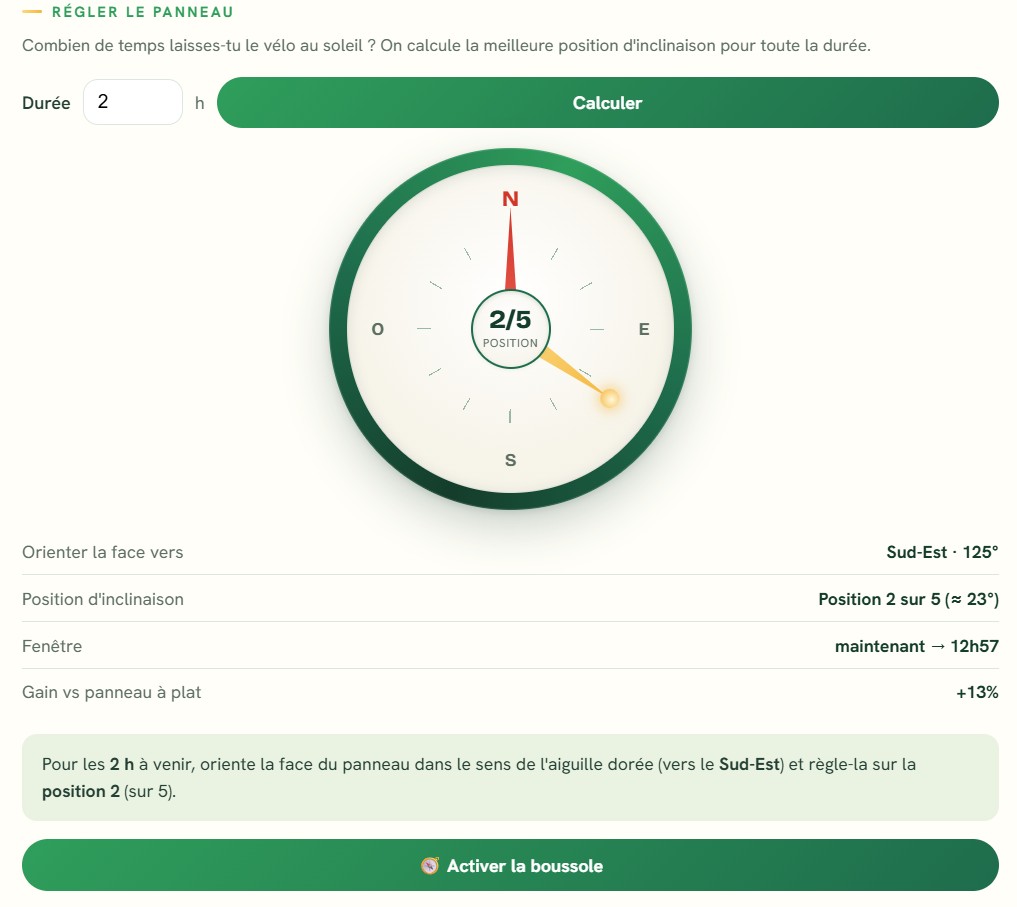Viewport: 1017px width, 907px height.
Task: Select the Position 2 sur 5 (≈ 23°) value
Action: 908,599
